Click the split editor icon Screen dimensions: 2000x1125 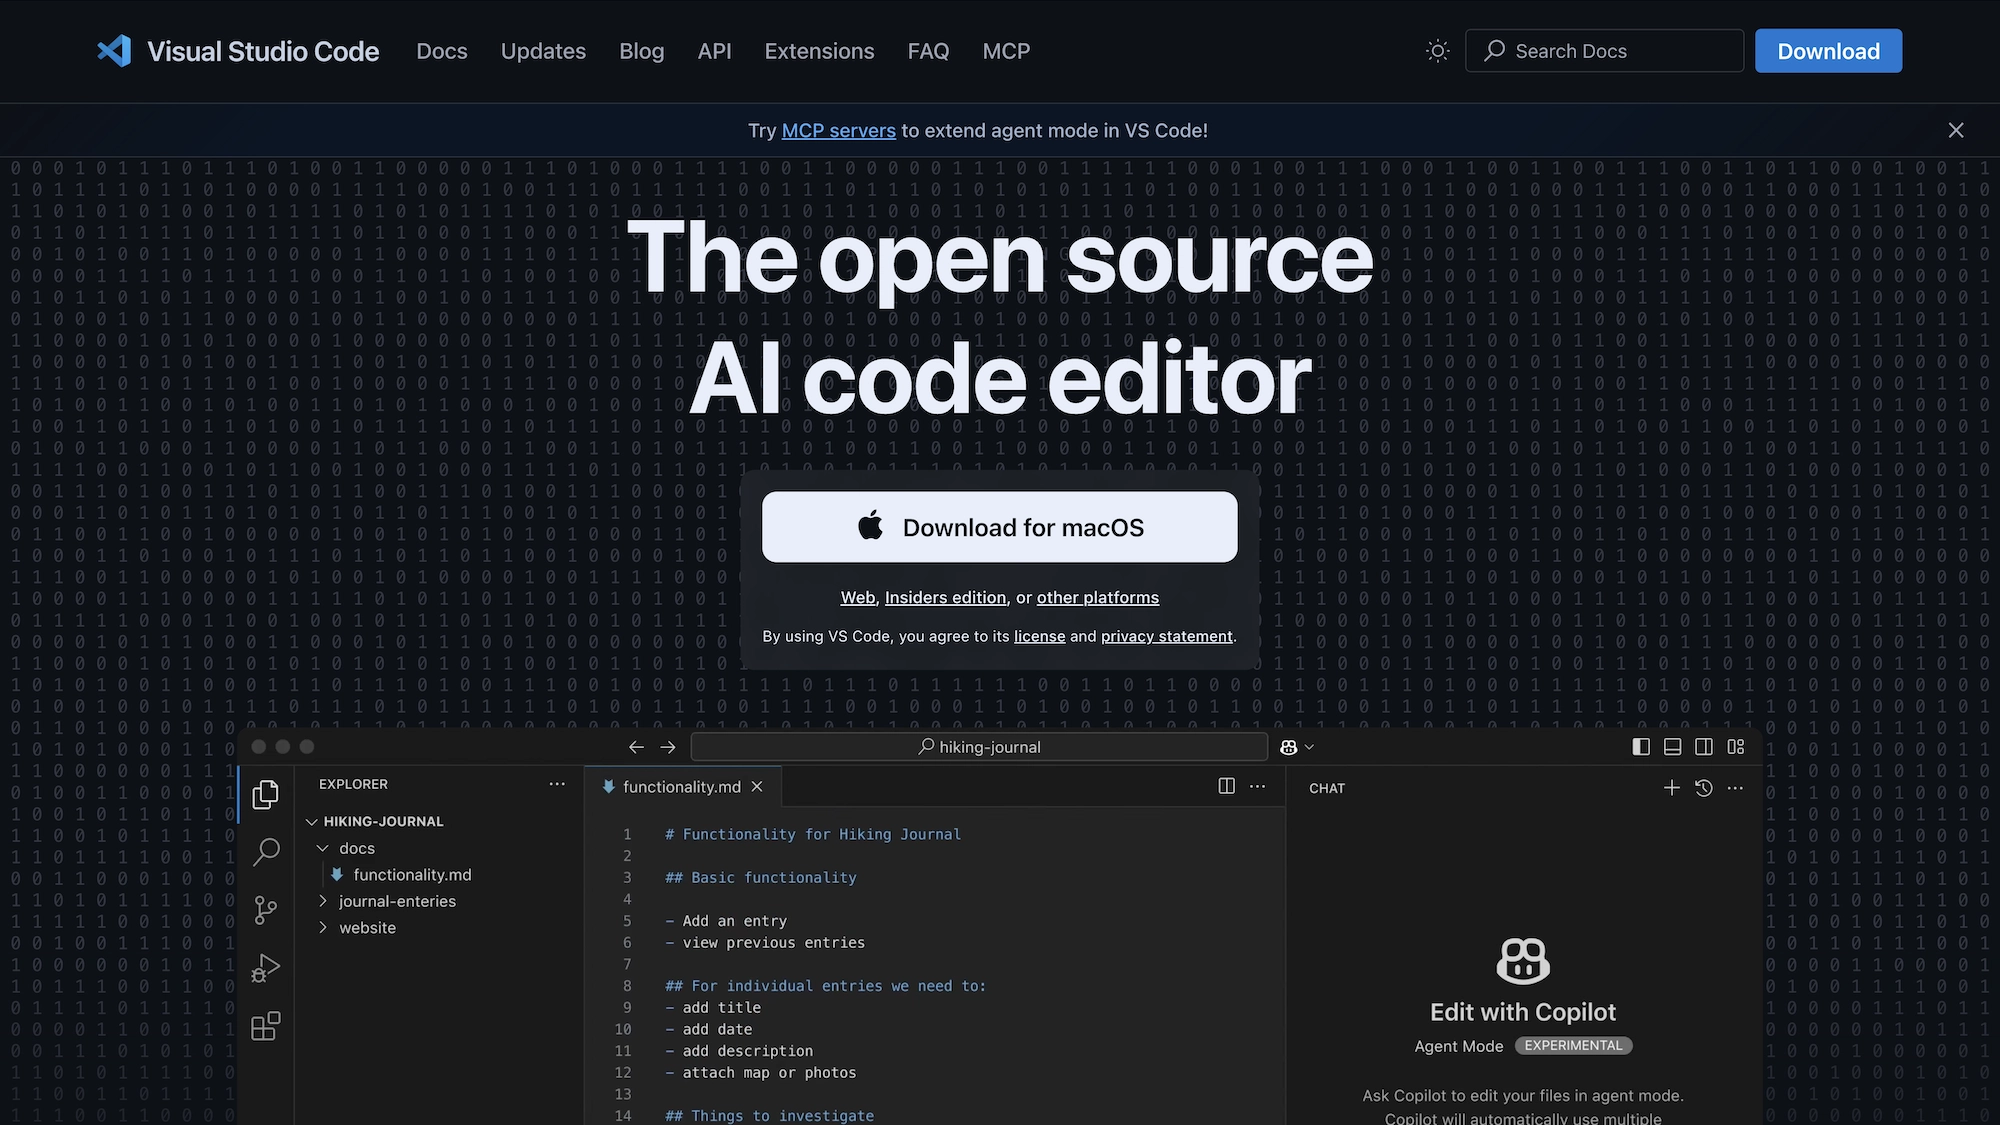pyautogui.click(x=1226, y=787)
